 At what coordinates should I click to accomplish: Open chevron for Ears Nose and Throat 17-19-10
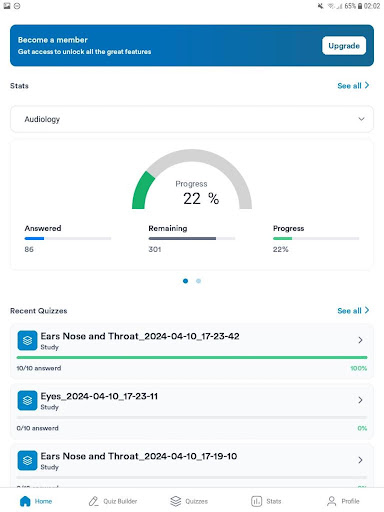360,460
